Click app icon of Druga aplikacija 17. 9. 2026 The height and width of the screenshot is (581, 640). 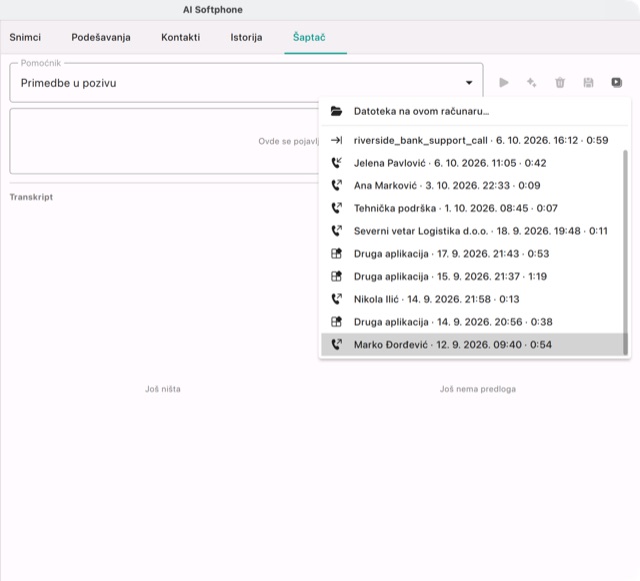336,254
